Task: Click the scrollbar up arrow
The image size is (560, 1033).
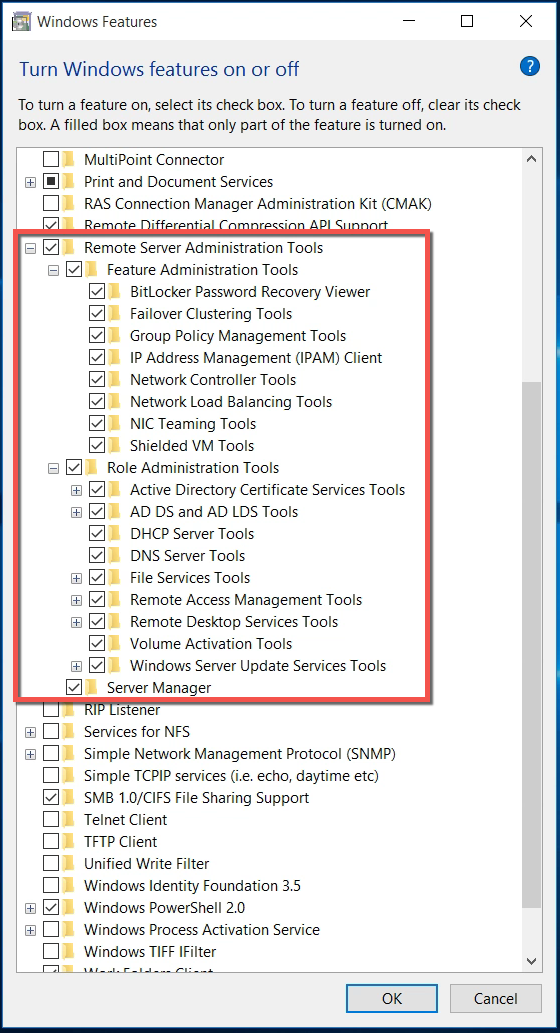Action: [531, 159]
